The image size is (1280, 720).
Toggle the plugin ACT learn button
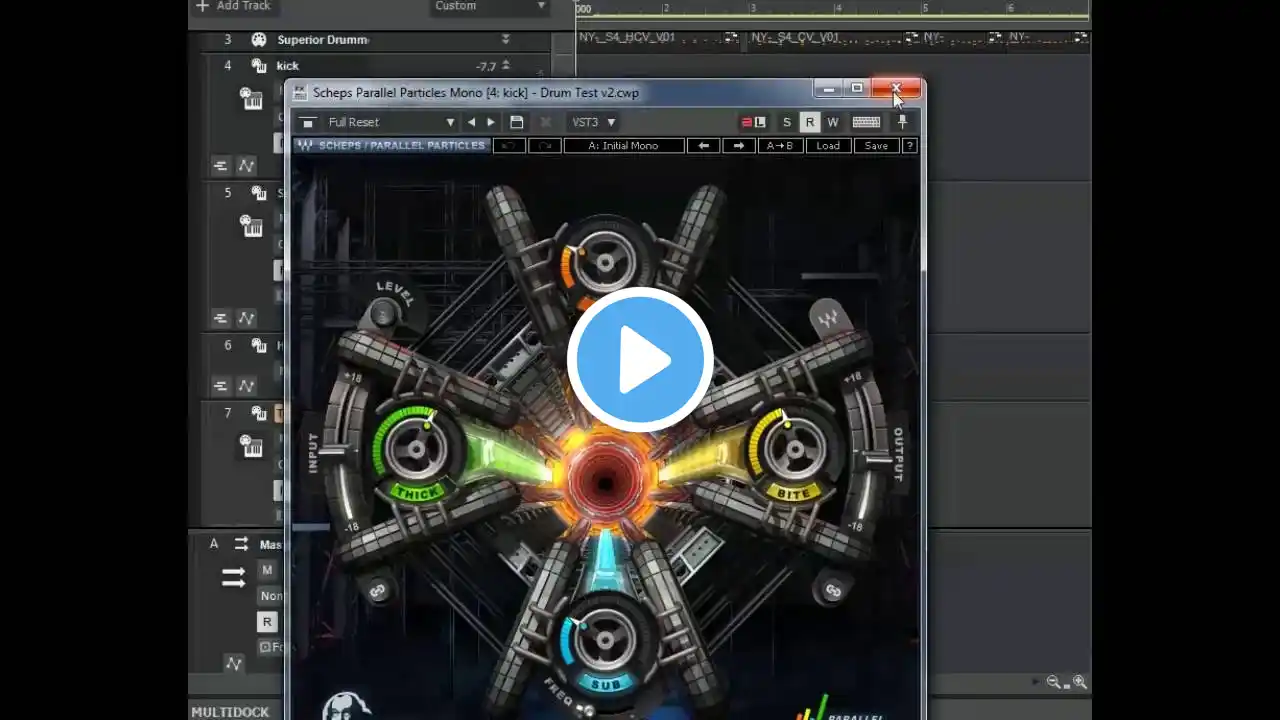click(x=753, y=122)
